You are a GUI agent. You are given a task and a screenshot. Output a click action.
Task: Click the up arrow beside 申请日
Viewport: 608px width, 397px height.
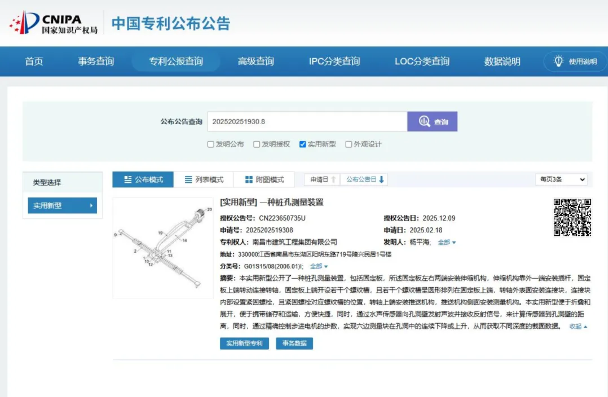(333, 180)
